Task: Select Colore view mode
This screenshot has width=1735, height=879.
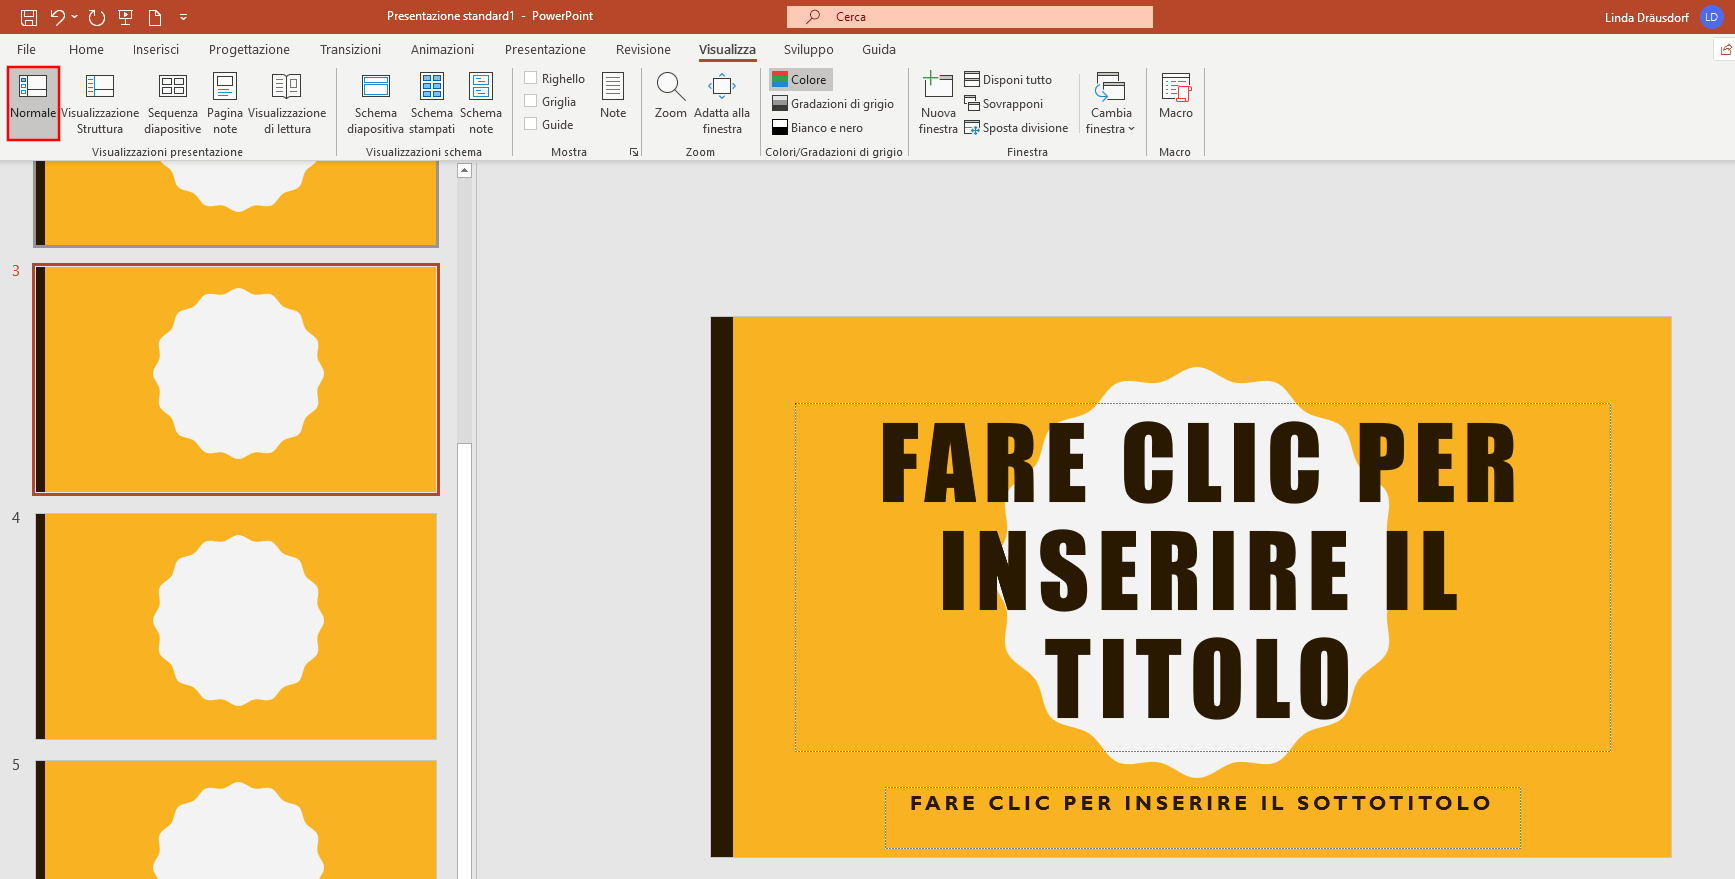Action: click(x=800, y=80)
